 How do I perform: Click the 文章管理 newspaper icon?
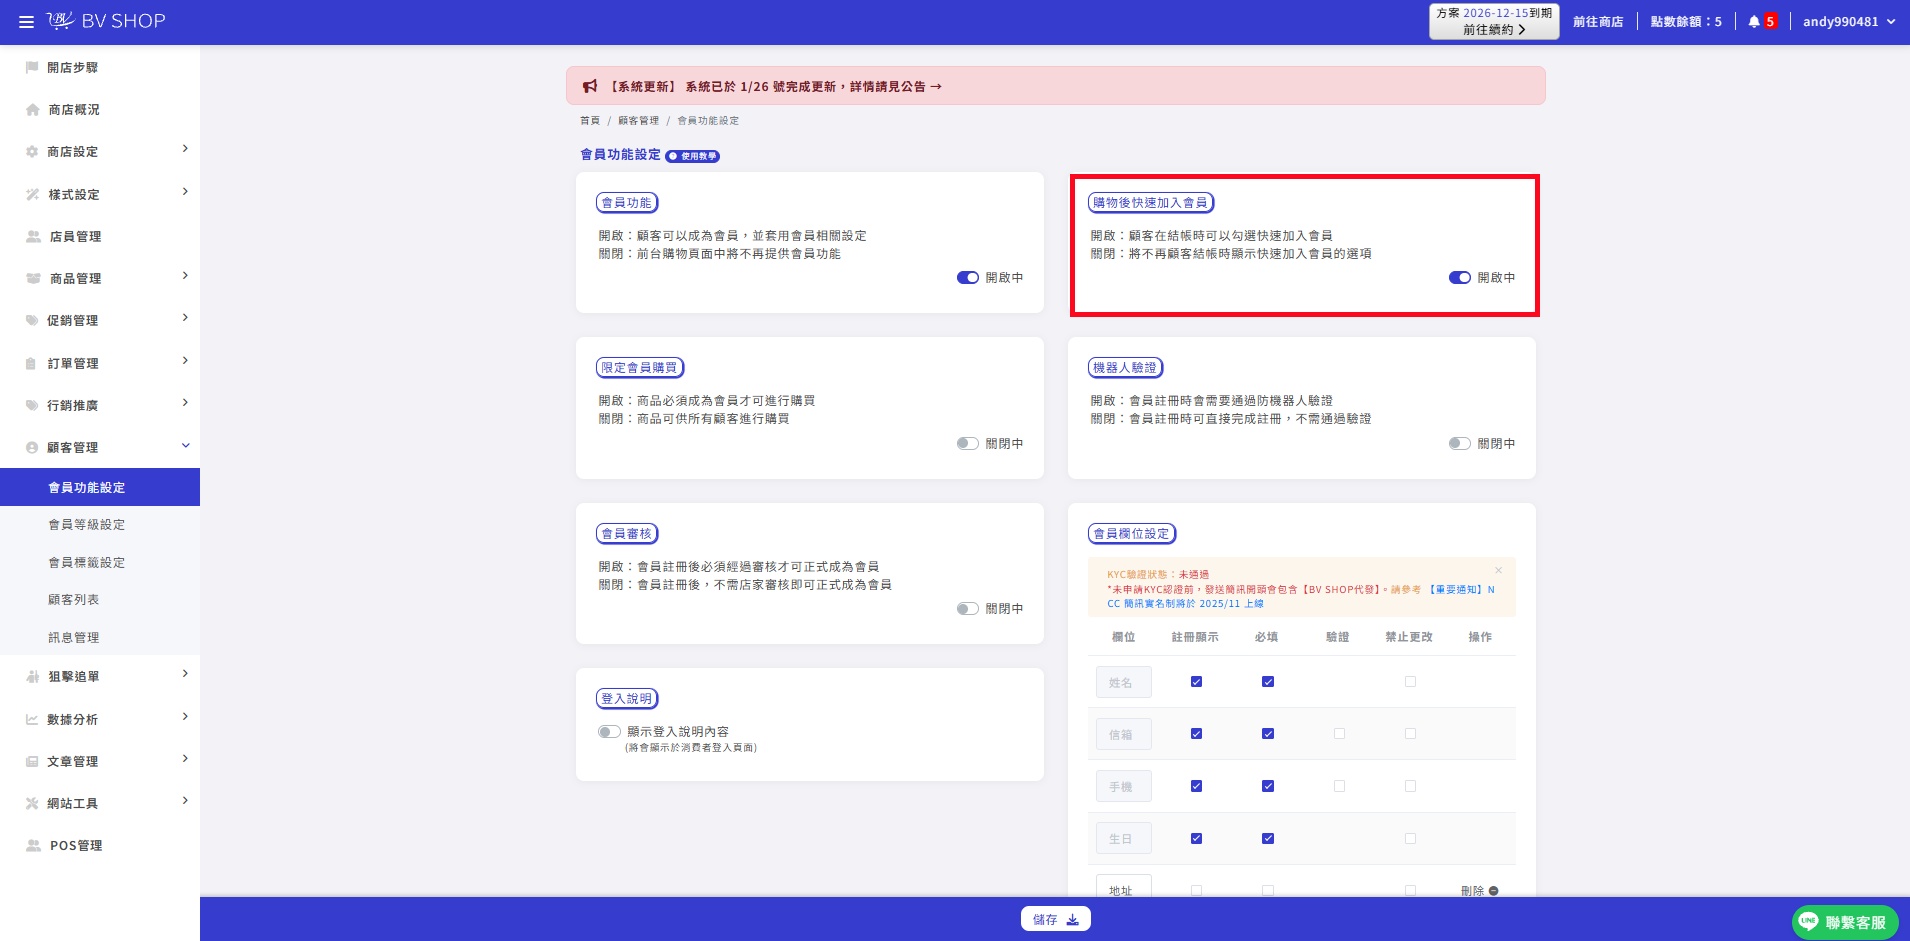(32, 761)
